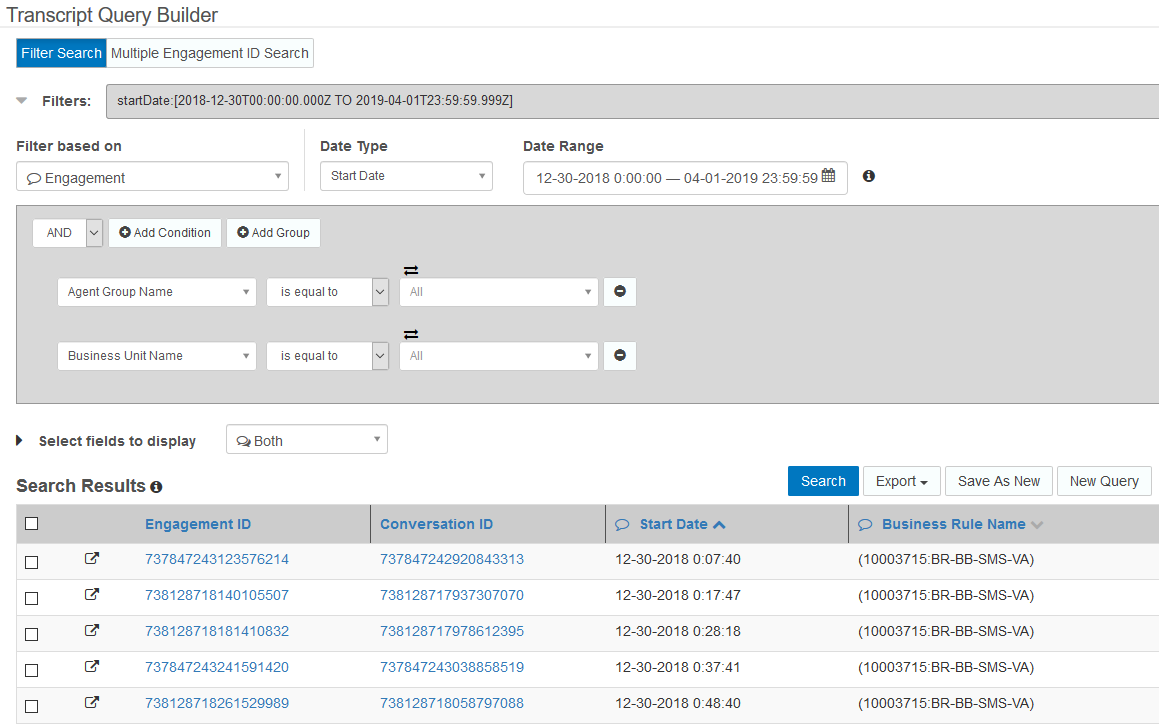
Task: Expand Select fields to display section
Action: coord(20,441)
